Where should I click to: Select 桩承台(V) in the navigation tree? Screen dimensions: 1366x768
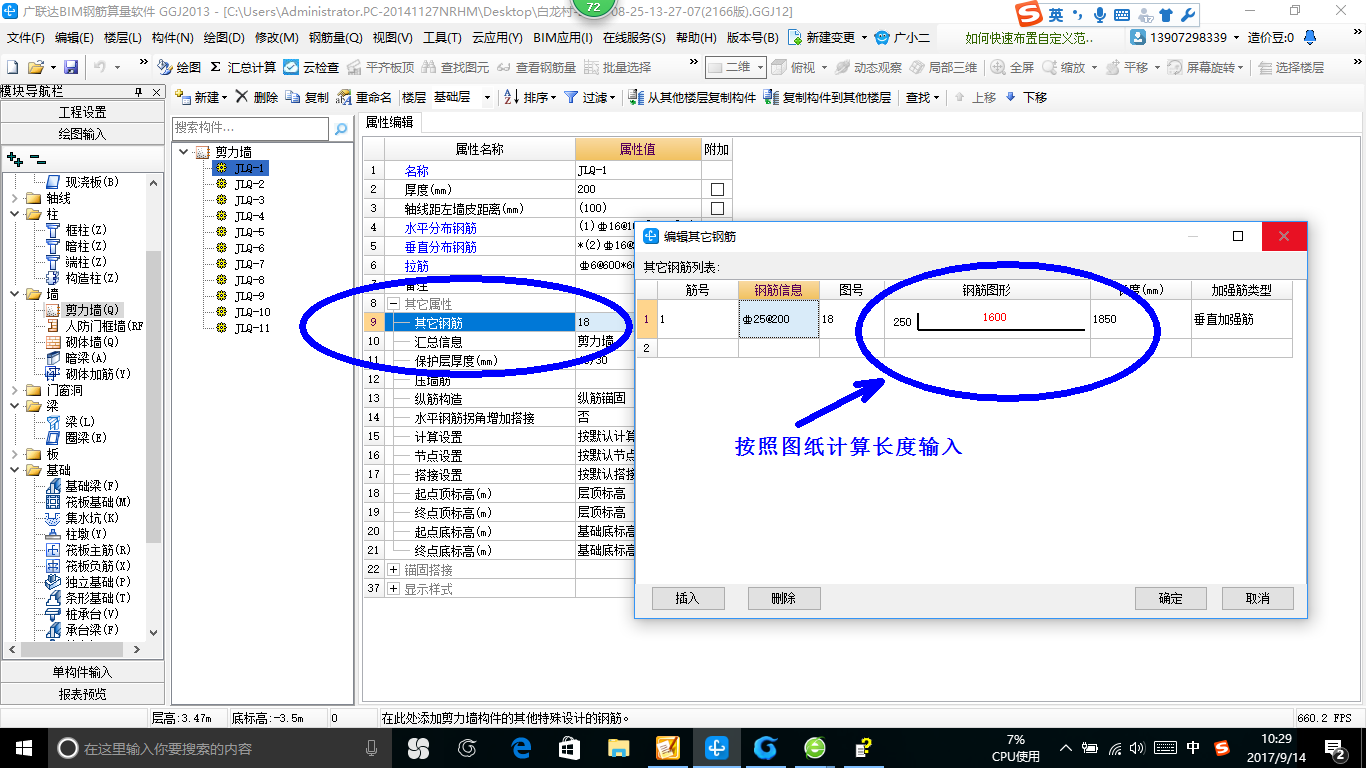tap(82, 614)
